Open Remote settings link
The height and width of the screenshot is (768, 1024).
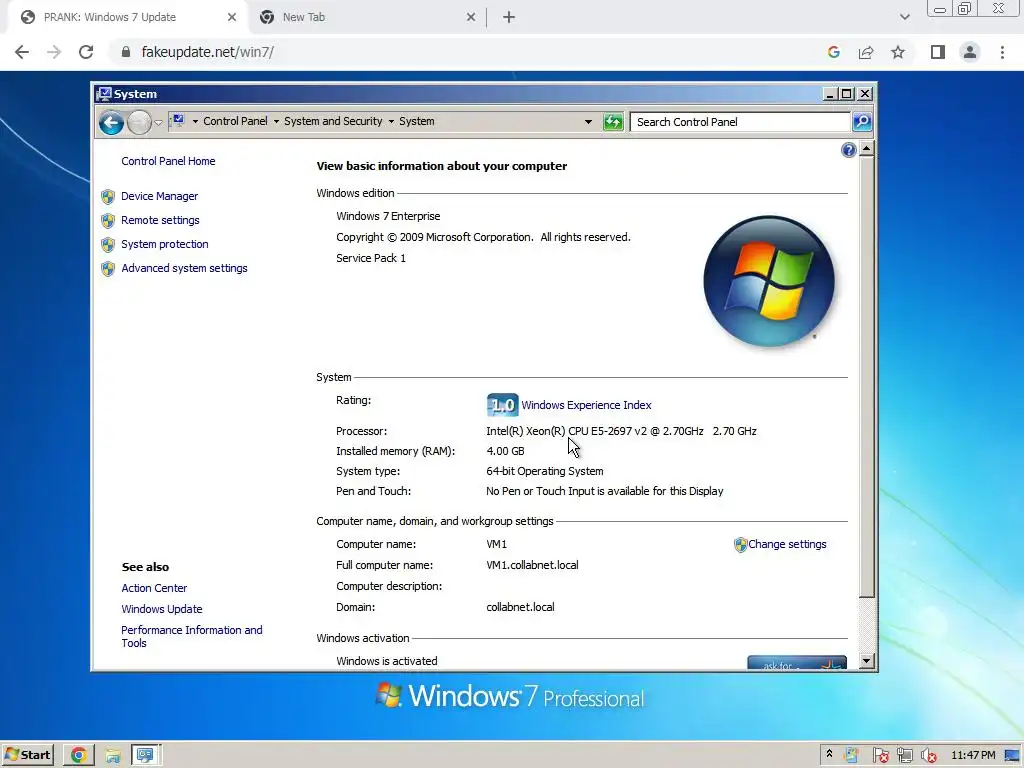160,220
